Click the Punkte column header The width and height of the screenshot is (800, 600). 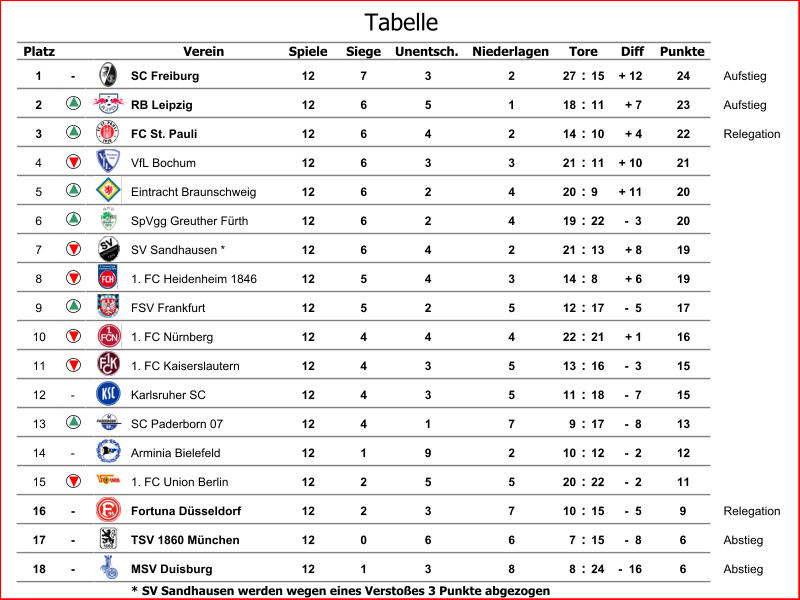tap(681, 51)
